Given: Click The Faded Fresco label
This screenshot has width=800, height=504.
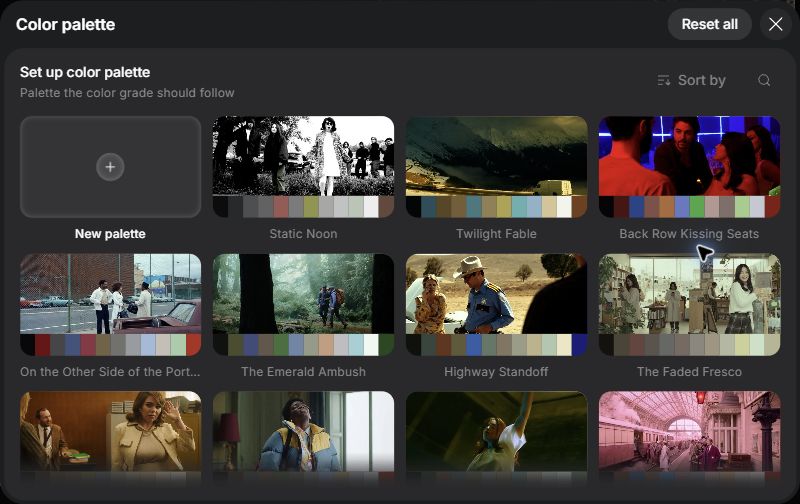Looking at the screenshot, I should (689, 371).
